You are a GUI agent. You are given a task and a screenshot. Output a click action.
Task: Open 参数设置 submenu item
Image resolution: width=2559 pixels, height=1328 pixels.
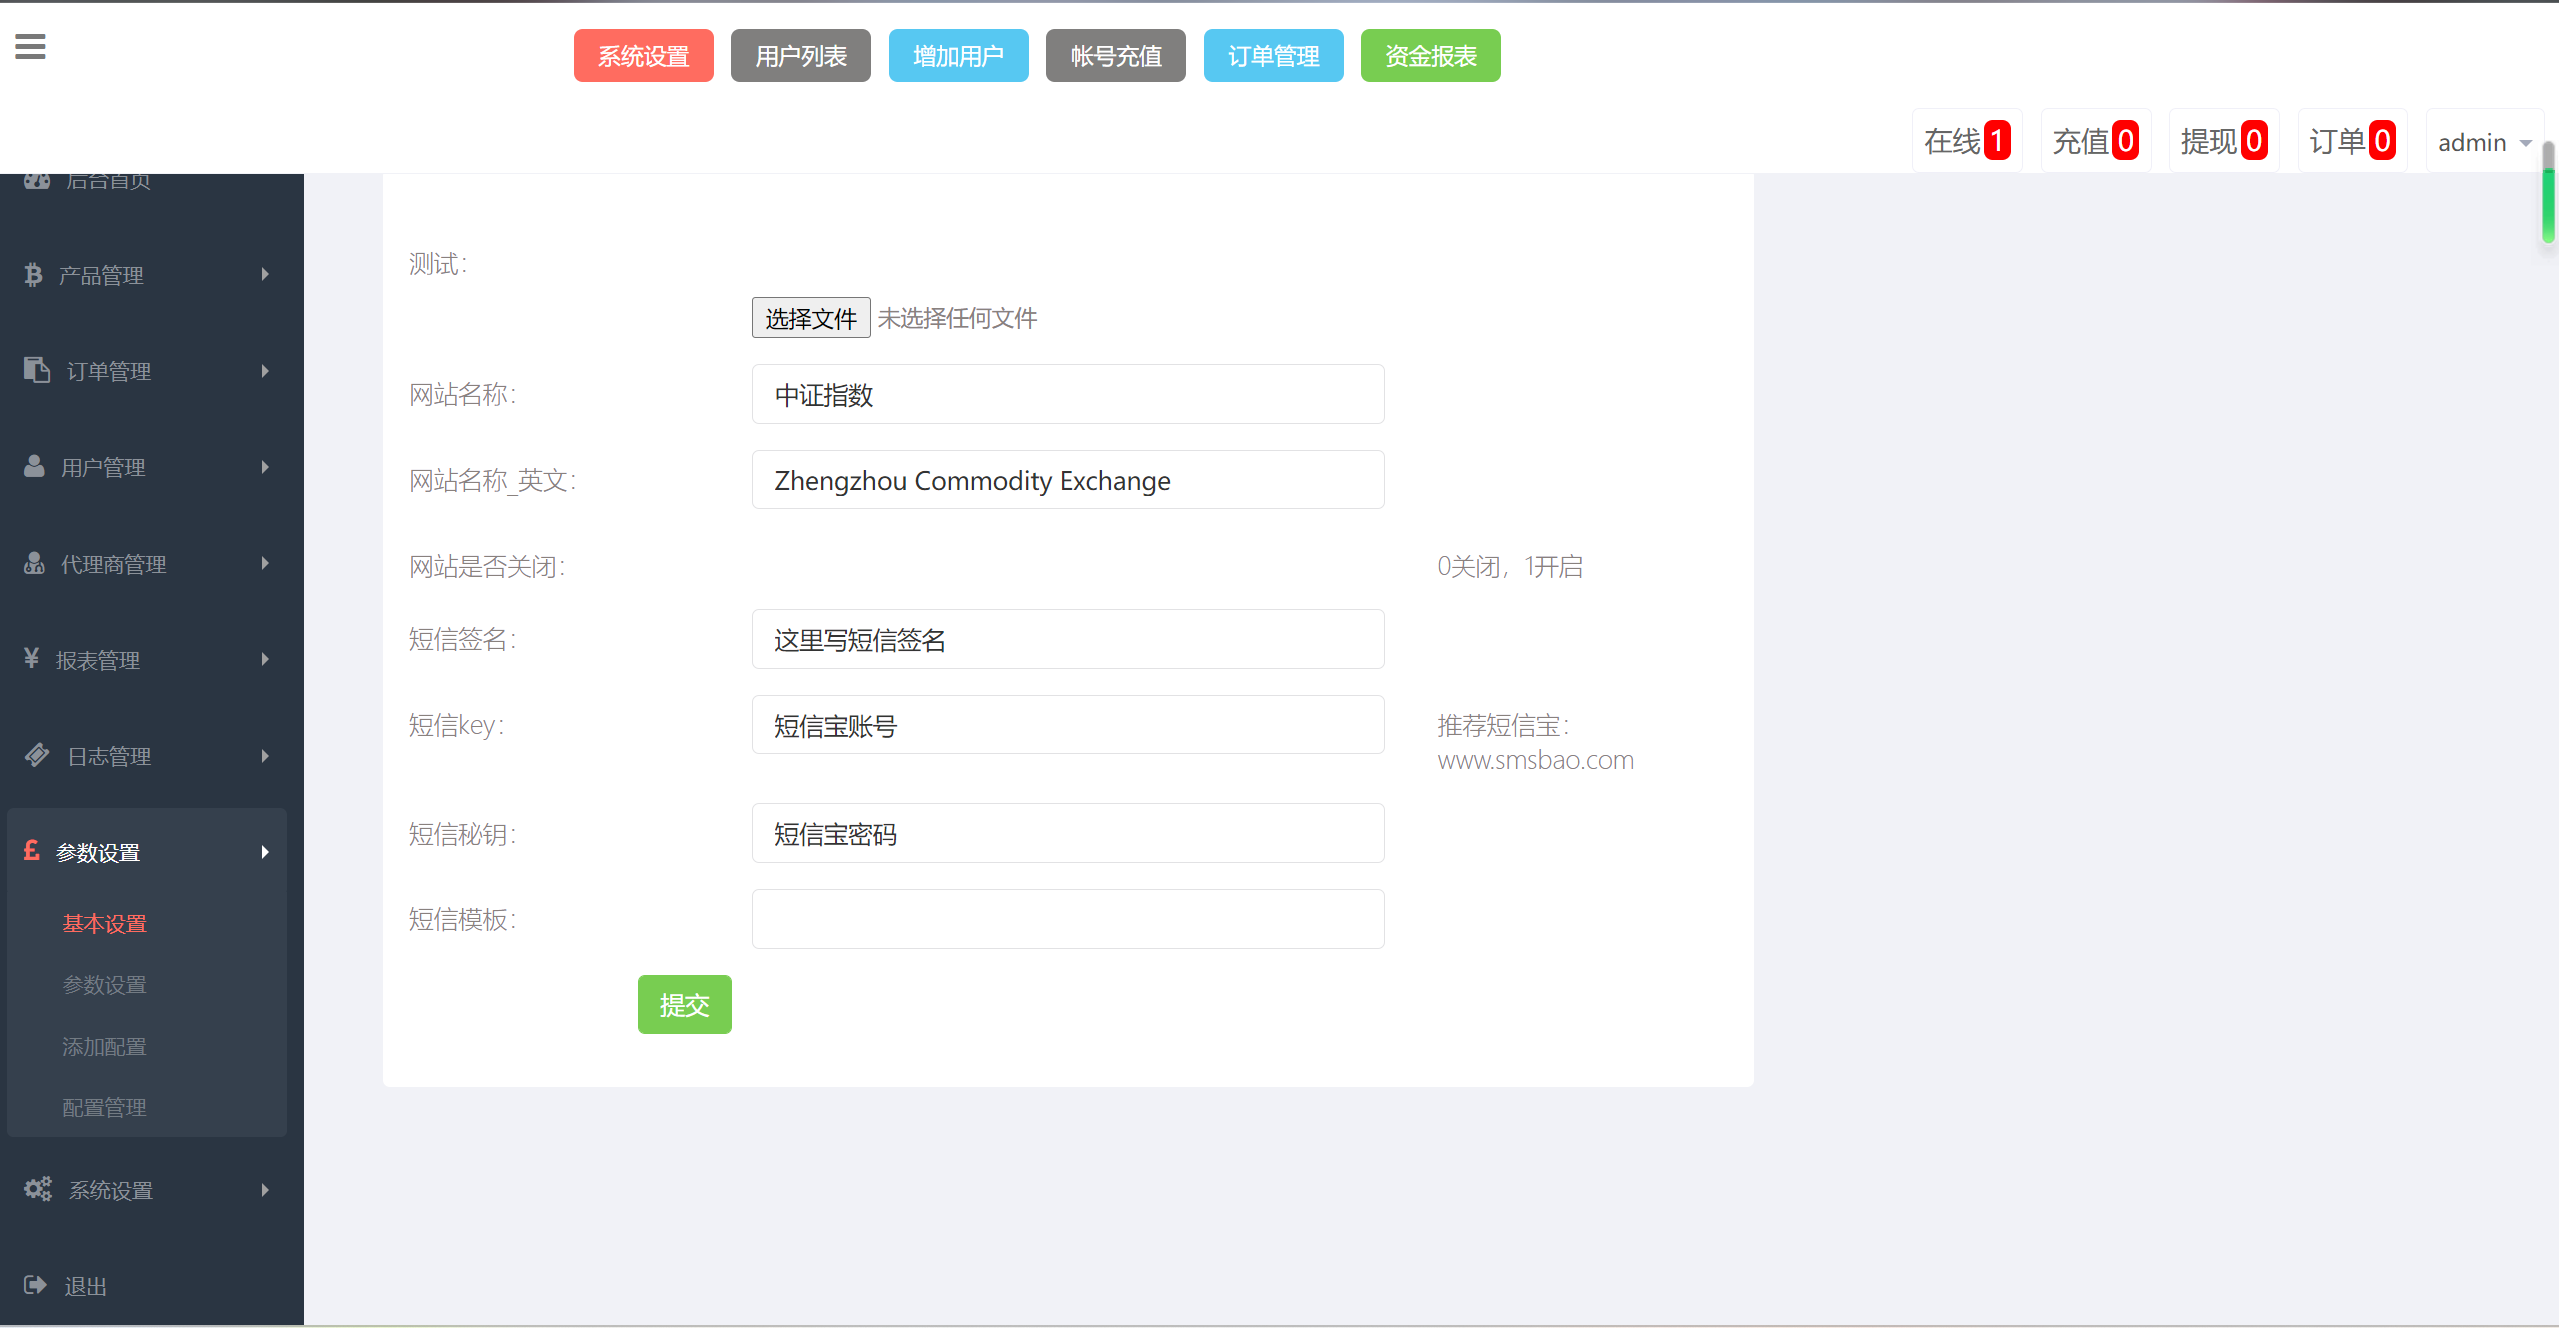105,985
